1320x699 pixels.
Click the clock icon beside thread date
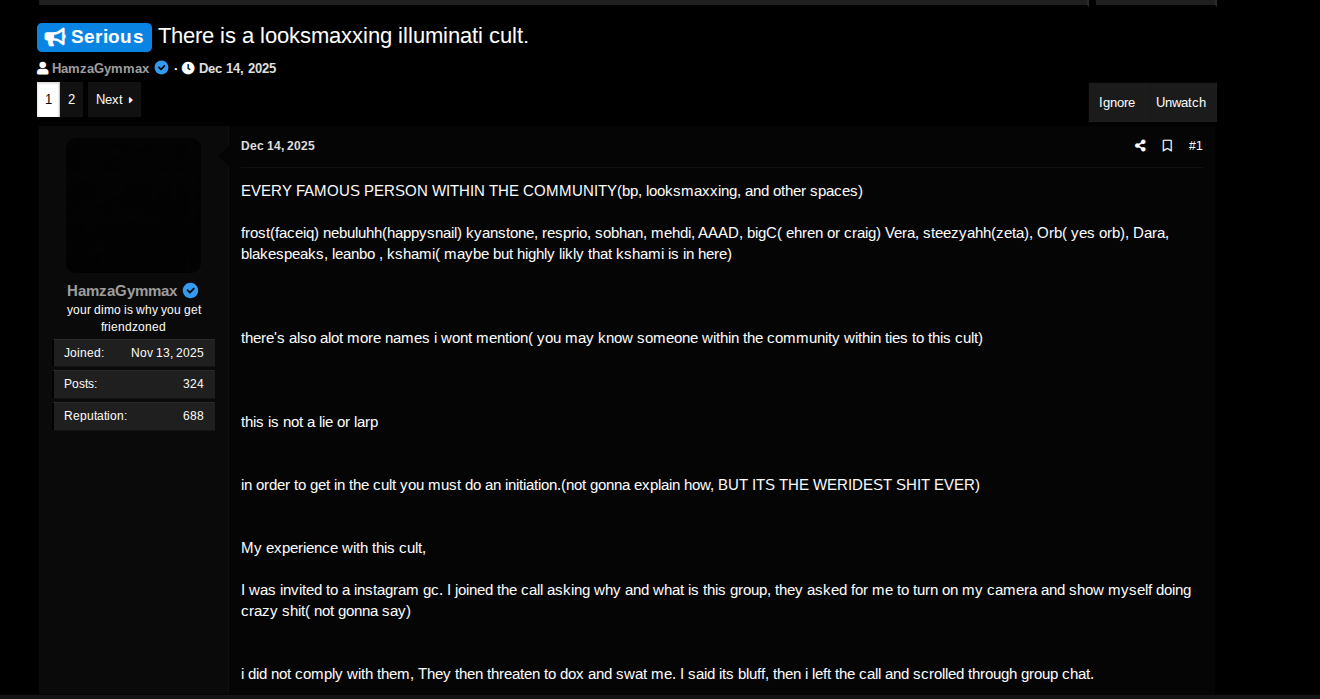(x=188, y=68)
